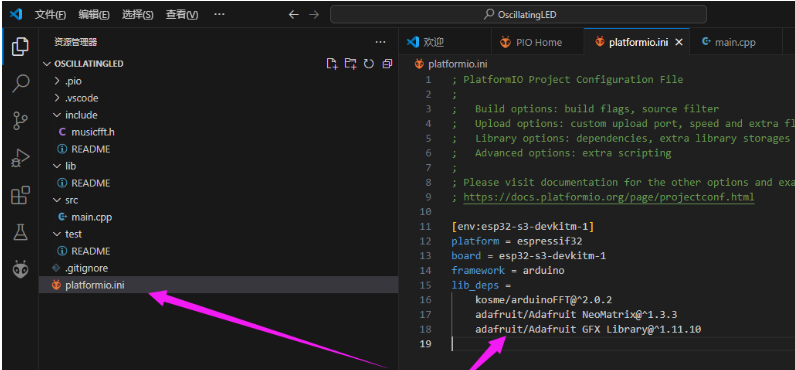795x370 pixels.
Task: Switch to the 欢迎 tab
Action: [445, 43]
